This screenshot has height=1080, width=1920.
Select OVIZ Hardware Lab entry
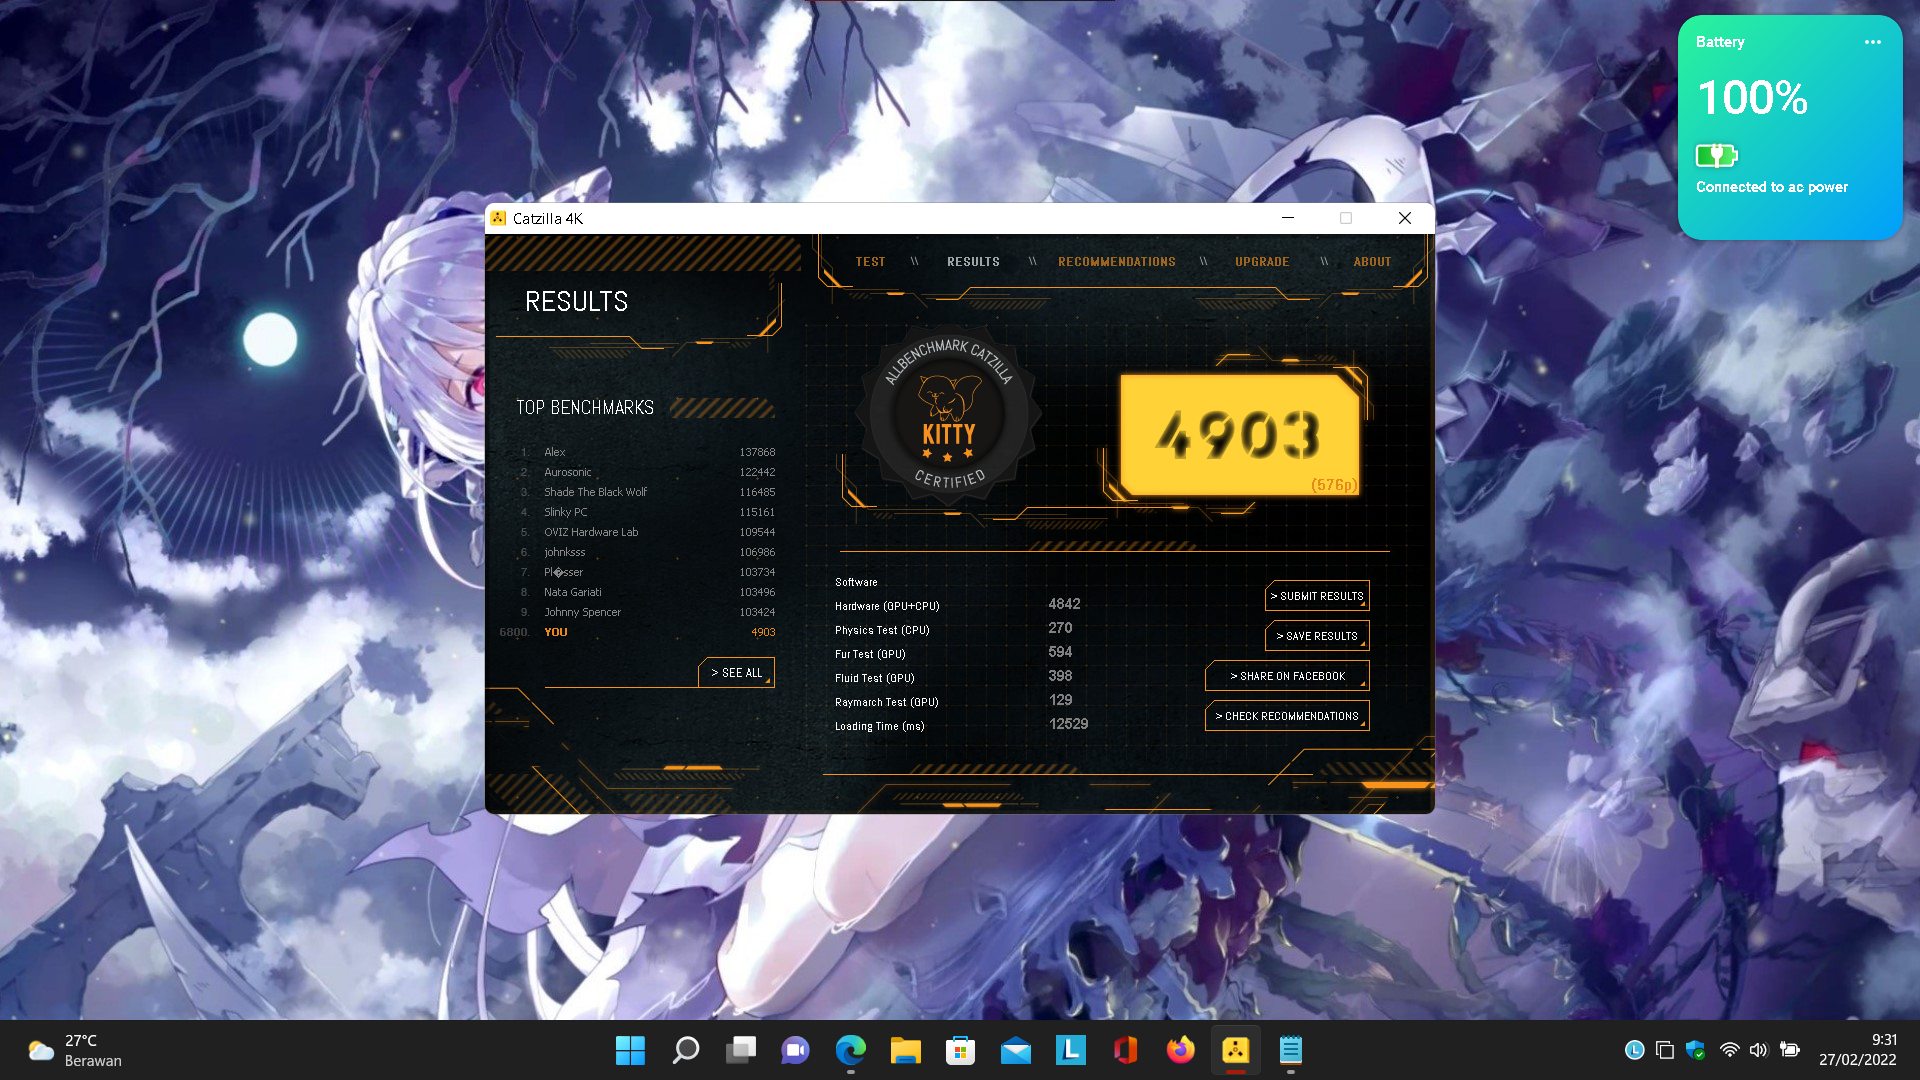click(647, 532)
